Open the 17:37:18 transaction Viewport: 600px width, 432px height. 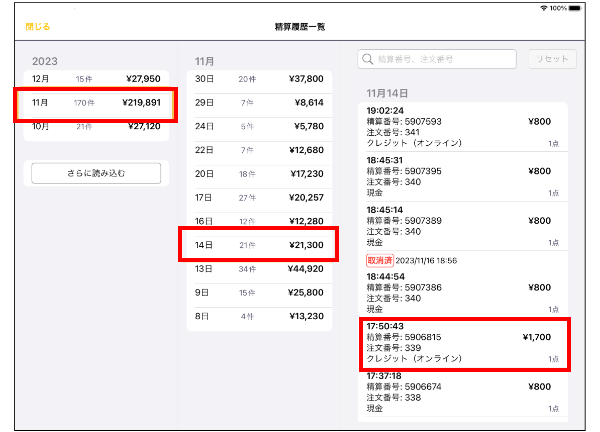463,392
